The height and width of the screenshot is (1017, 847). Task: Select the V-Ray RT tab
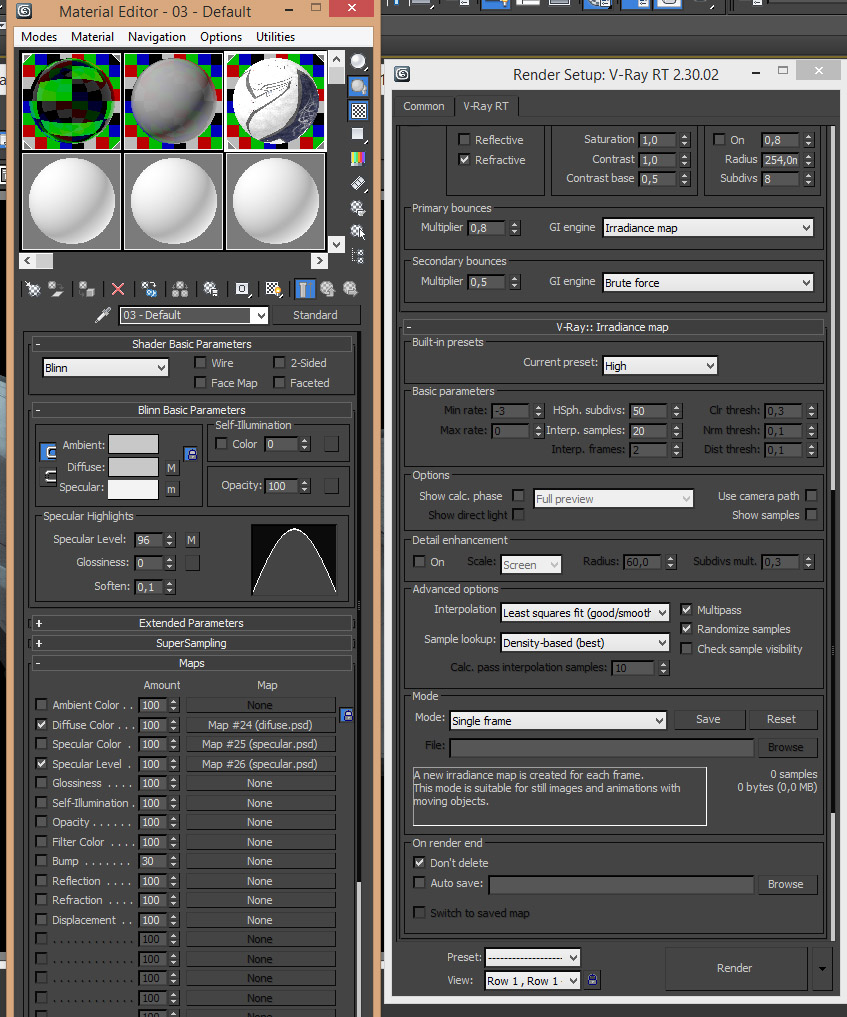(x=486, y=106)
